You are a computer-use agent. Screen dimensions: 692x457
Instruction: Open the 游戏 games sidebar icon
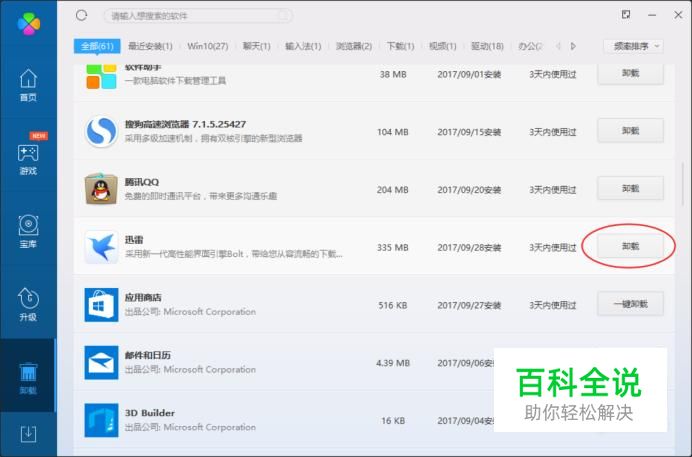(x=28, y=159)
